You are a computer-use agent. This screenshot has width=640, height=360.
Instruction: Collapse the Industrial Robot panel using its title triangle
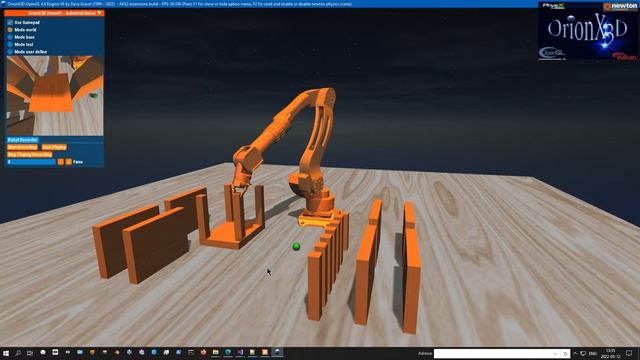[x=99, y=13]
